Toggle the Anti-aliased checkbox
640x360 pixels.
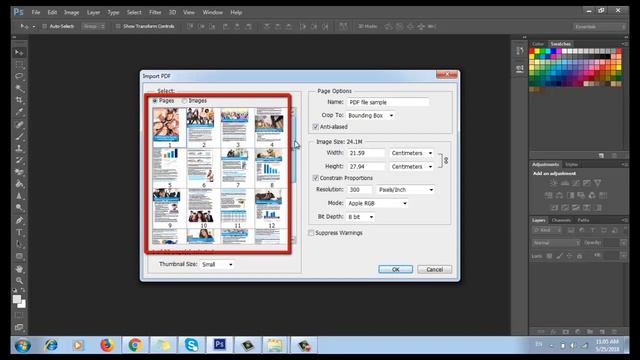pos(315,127)
